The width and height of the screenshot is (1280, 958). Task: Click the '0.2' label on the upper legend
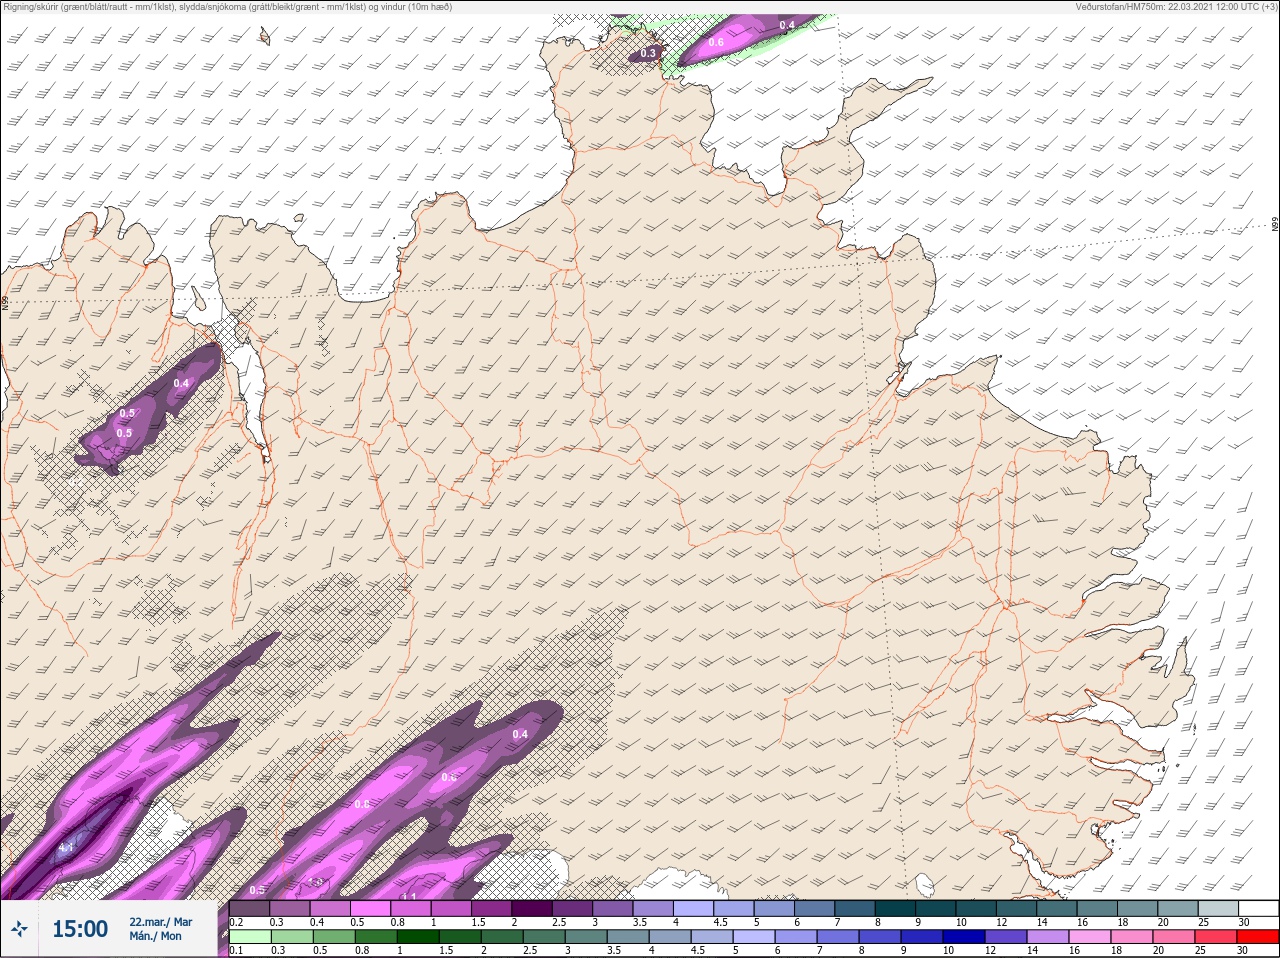tap(236, 922)
